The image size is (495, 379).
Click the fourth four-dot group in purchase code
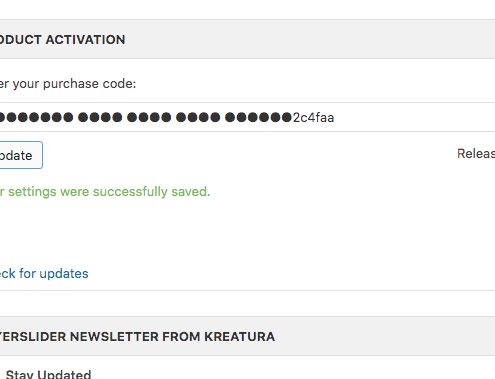tap(198, 117)
